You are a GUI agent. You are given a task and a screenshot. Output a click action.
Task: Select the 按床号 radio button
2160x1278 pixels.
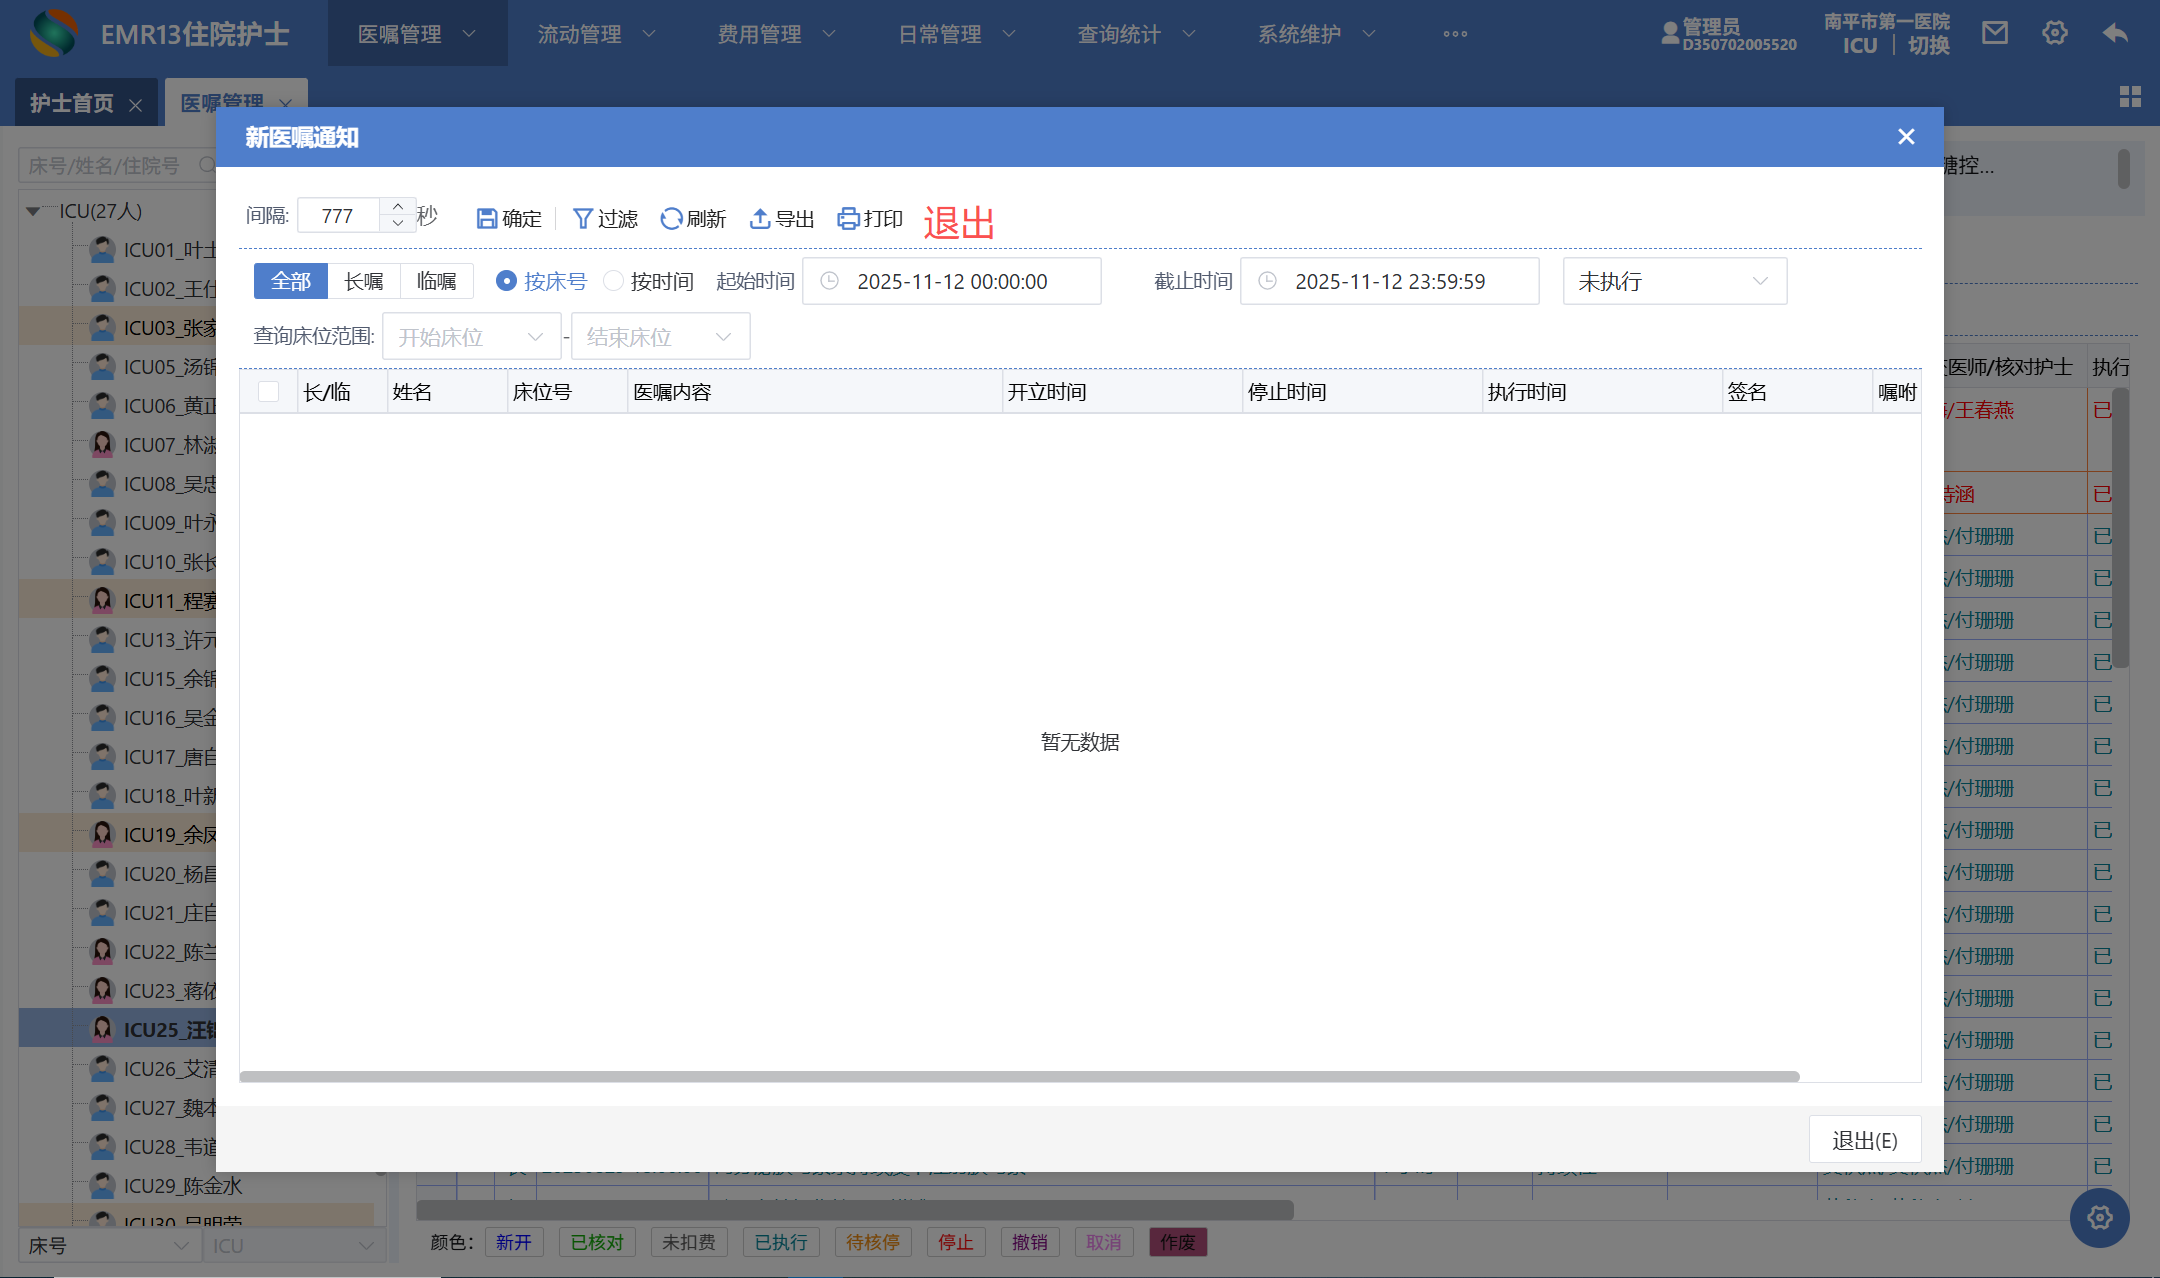coord(506,281)
